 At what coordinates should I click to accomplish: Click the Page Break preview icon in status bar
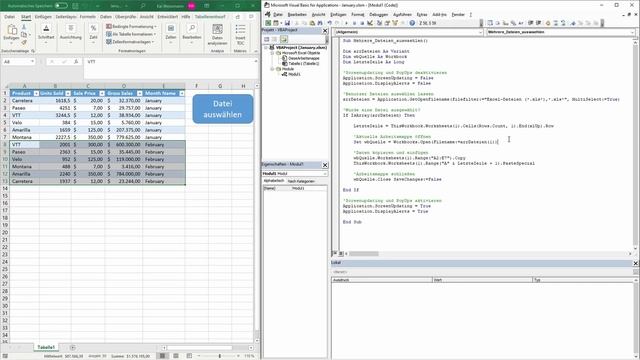pyautogui.click(x=189, y=356)
